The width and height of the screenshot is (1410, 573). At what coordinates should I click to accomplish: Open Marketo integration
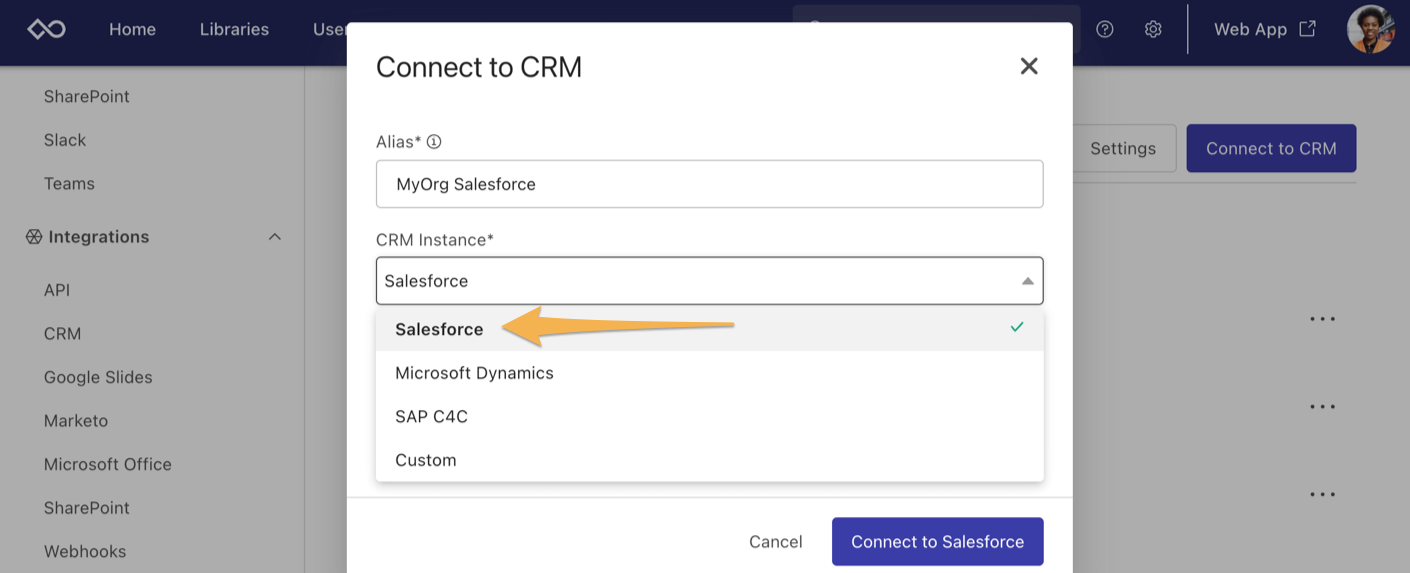[76, 421]
